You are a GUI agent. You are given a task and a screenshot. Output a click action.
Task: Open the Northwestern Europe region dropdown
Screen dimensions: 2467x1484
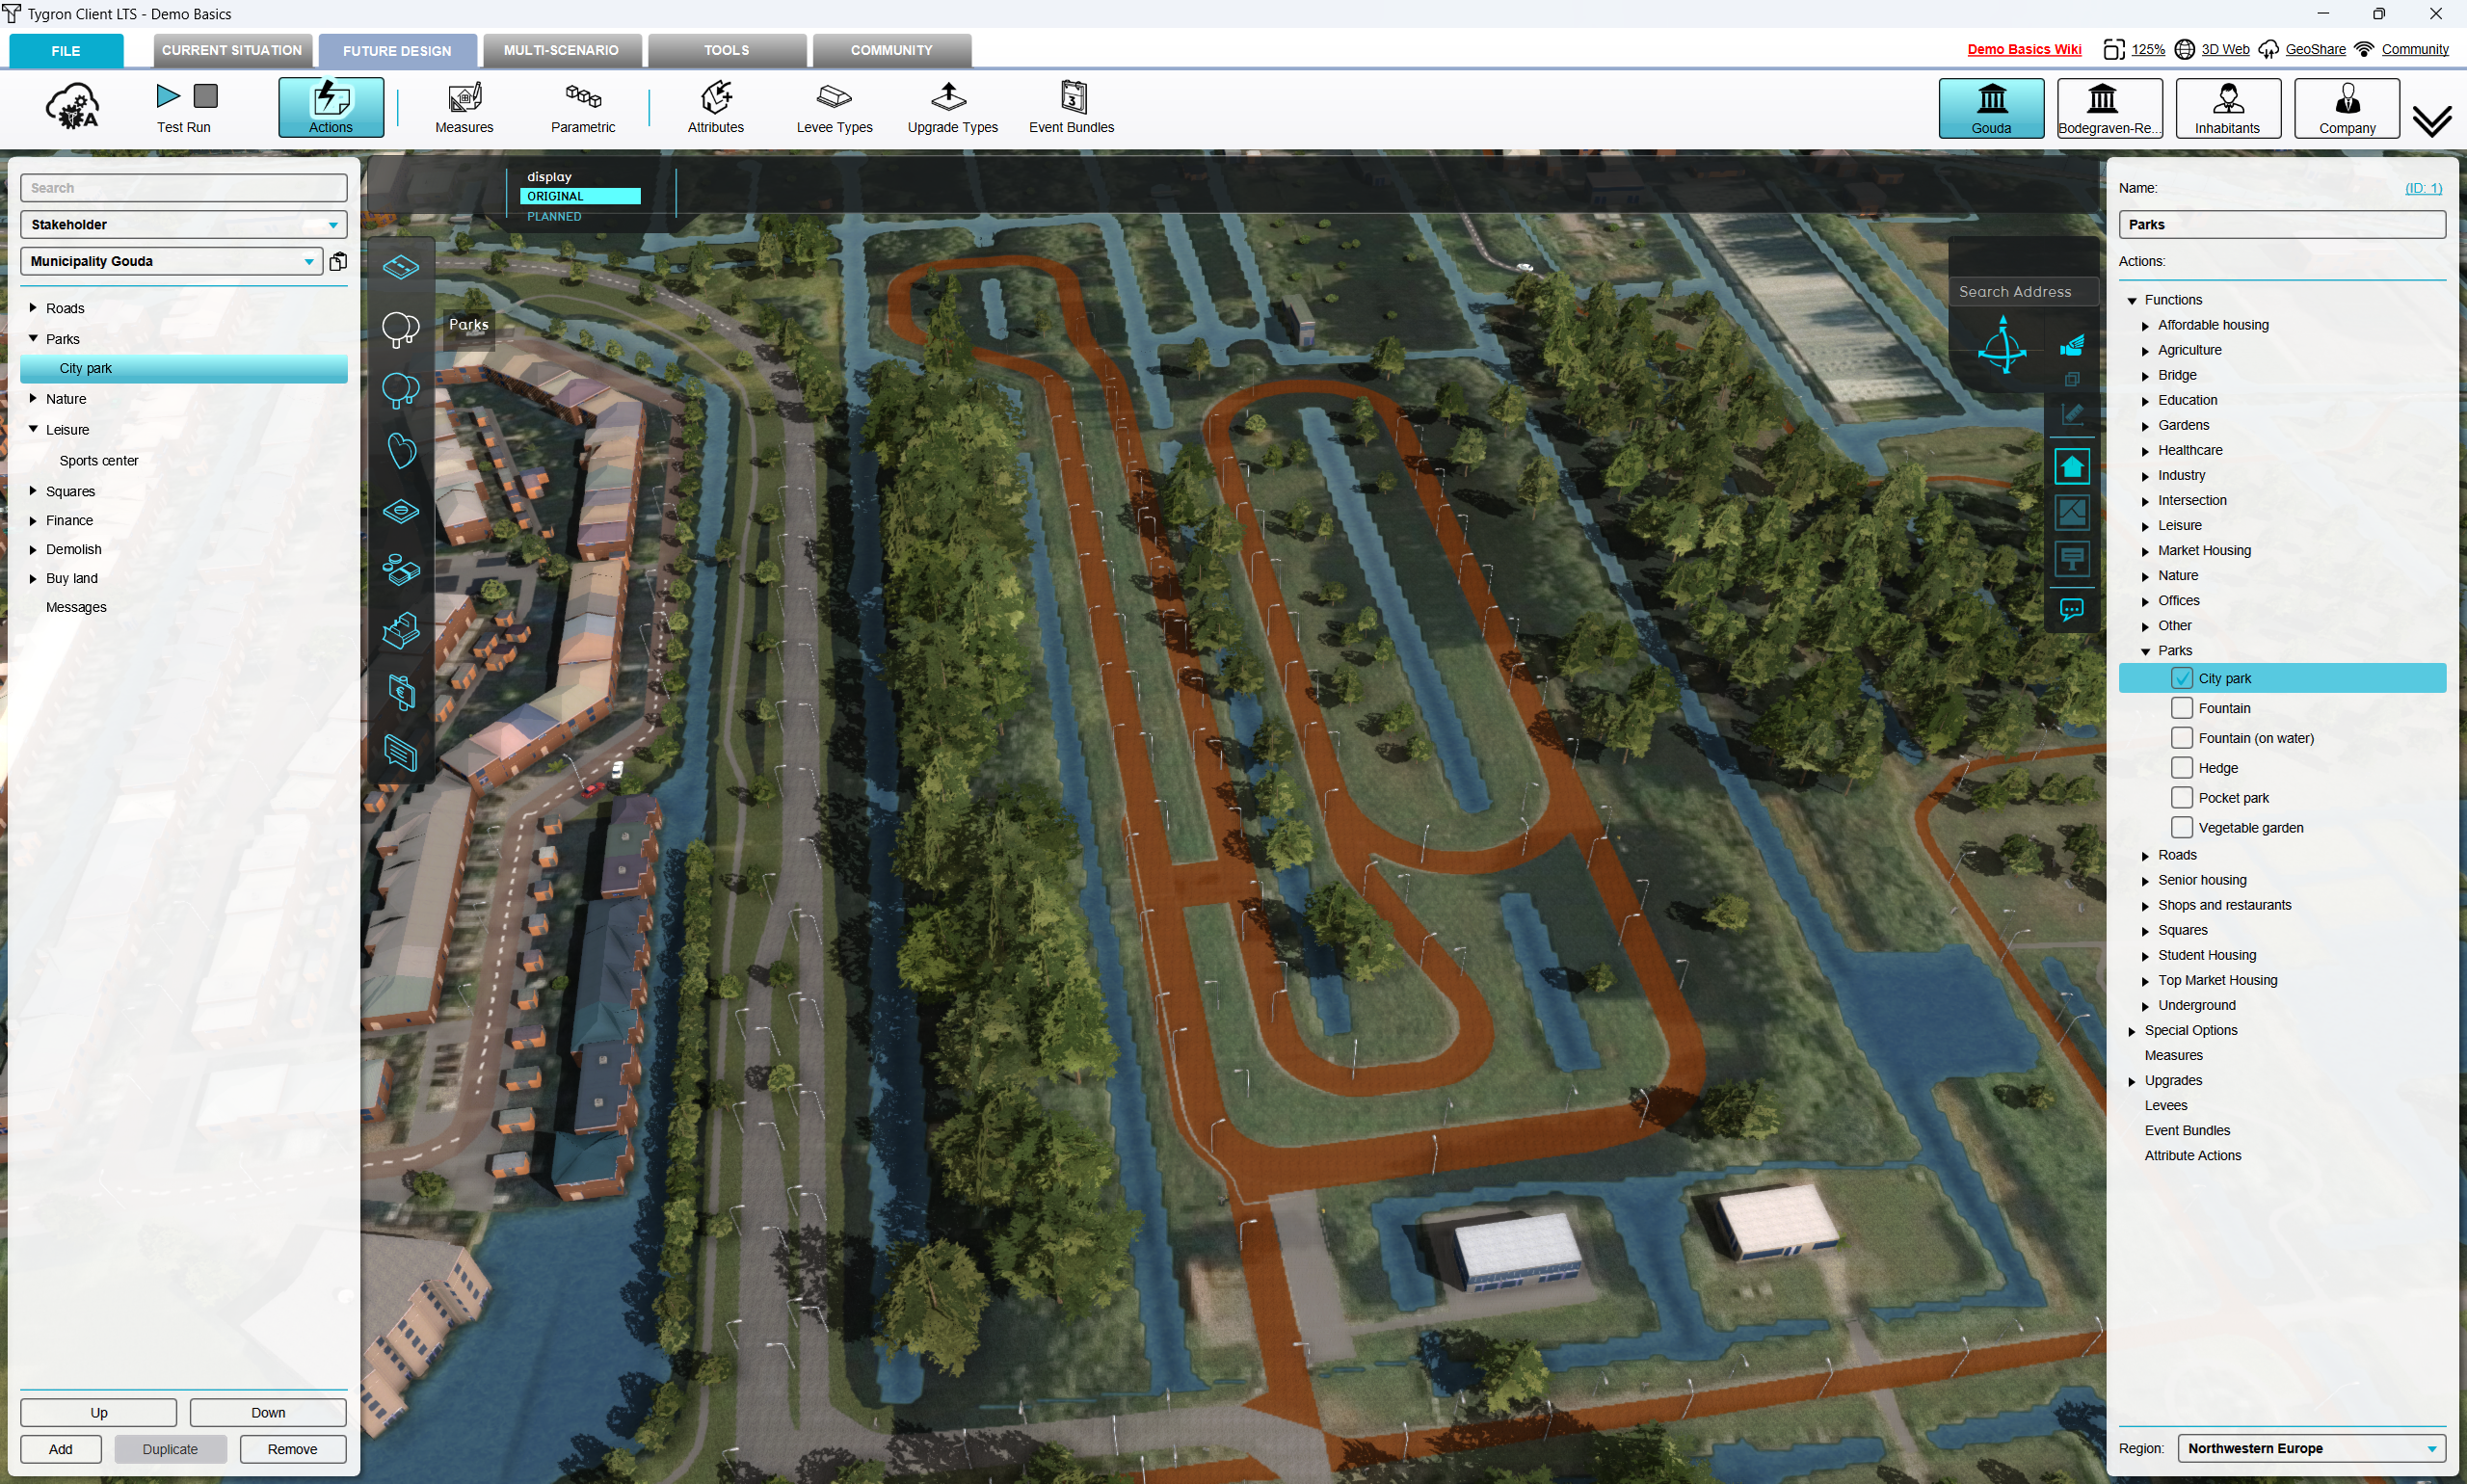pyautogui.click(x=2311, y=1448)
